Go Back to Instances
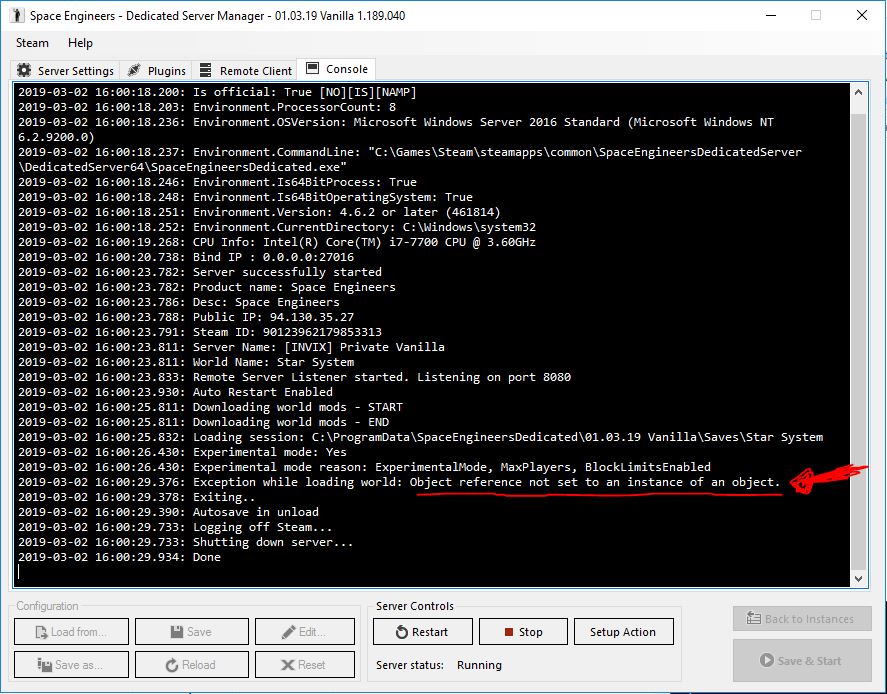Viewport: 887px width, 694px height. click(801, 619)
